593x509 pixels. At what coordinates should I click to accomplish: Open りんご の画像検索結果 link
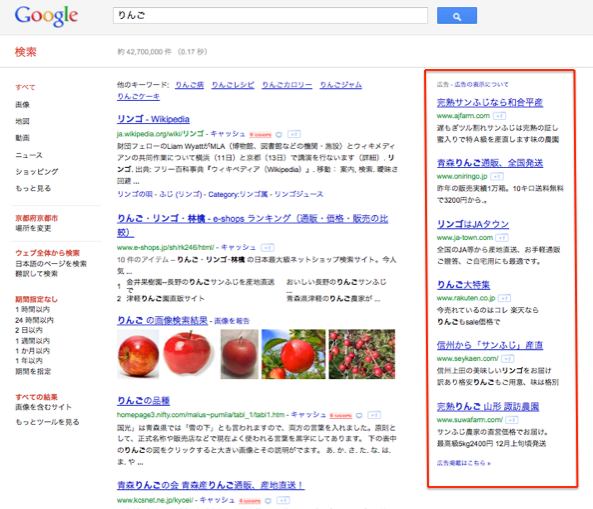tap(162, 320)
